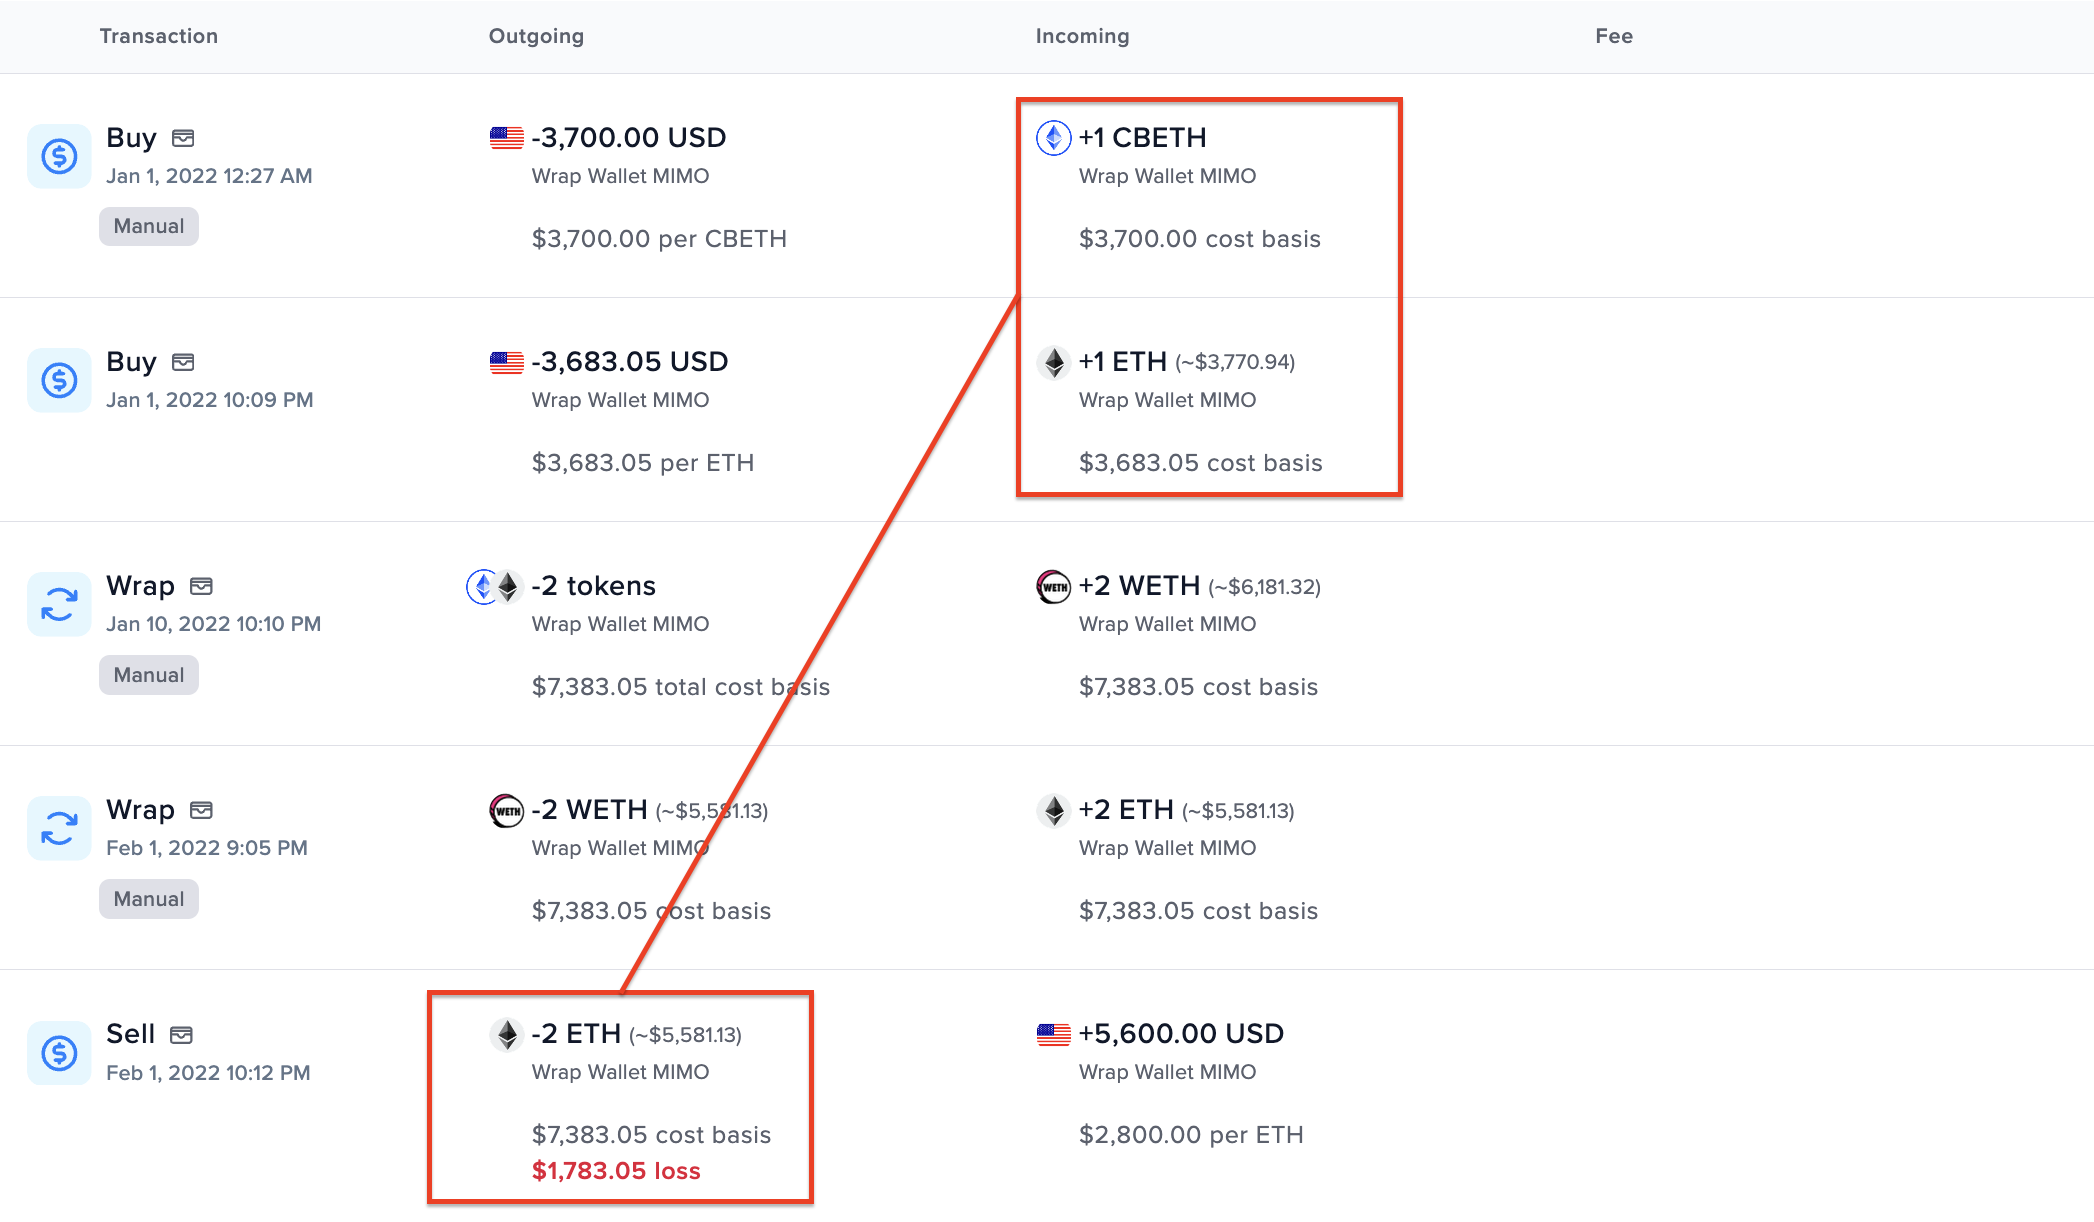Viewport: 2094px width, 1222px height.
Task: Click the red $1,783.05 loss text
Action: [x=616, y=1171]
